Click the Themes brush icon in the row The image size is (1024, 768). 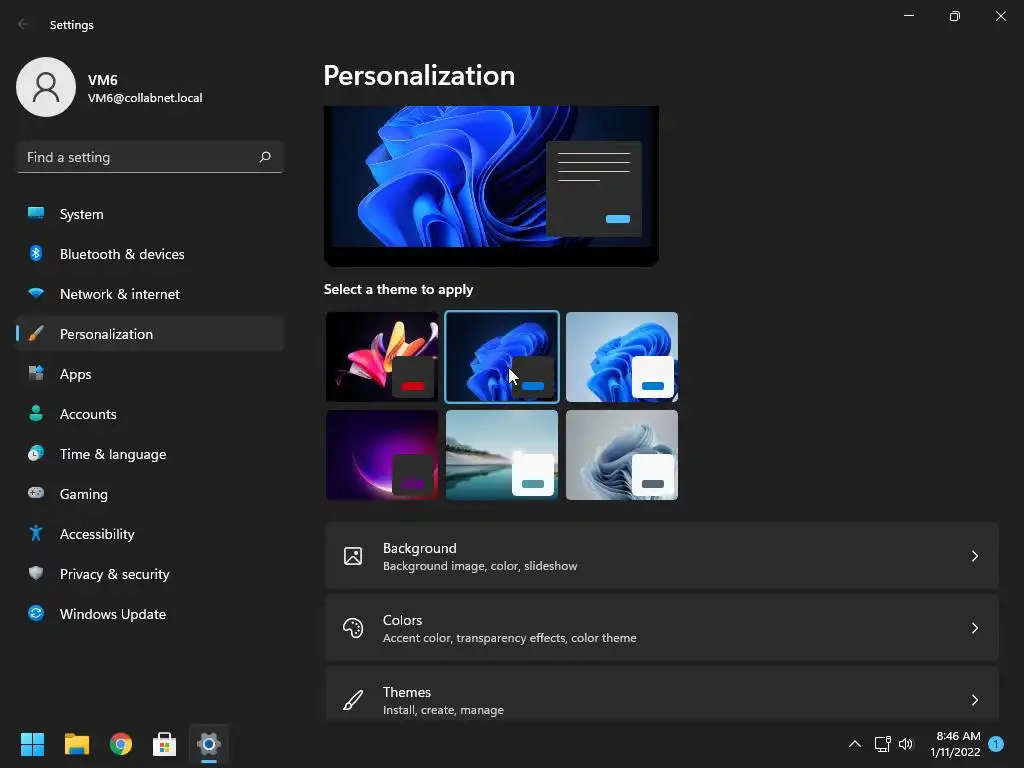tap(353, 700)
